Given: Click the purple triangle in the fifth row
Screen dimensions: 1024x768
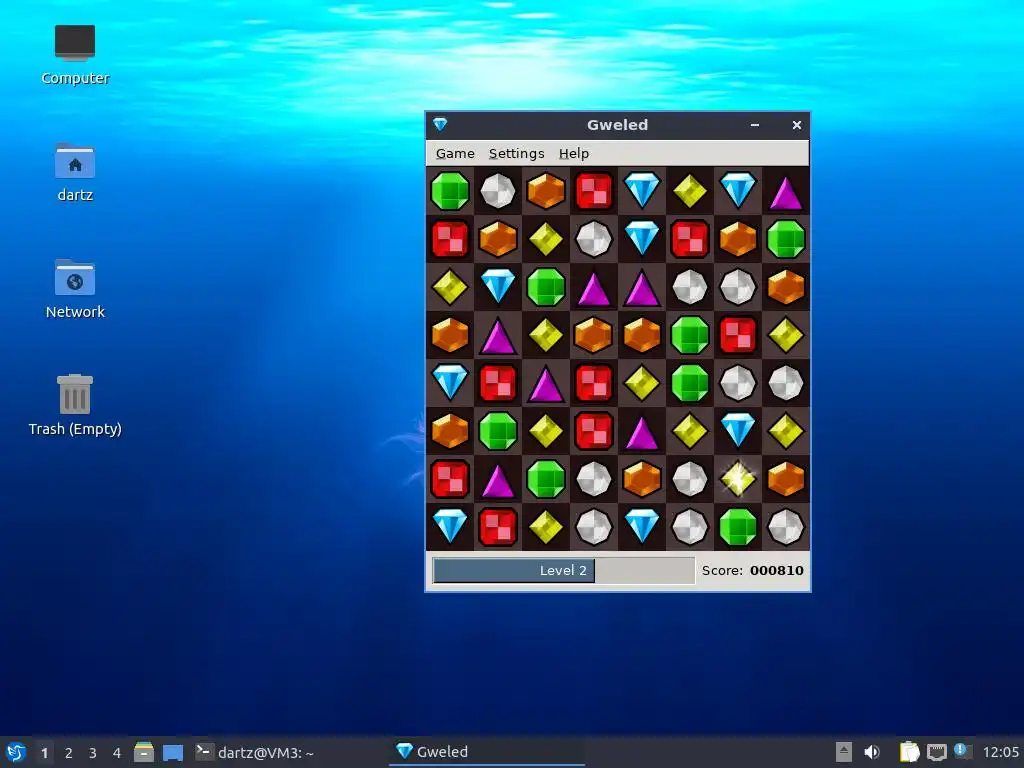Looking at the screenshot, I should tap(546, 385).
